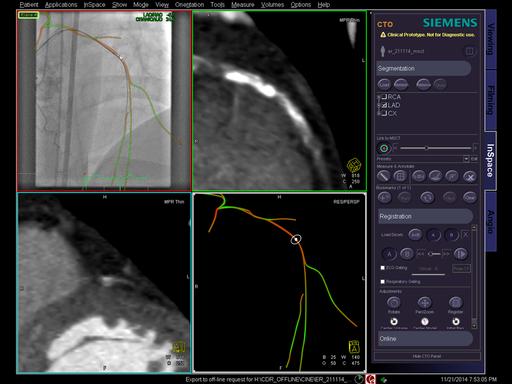Click the Load Scene A button

point(434,235)
